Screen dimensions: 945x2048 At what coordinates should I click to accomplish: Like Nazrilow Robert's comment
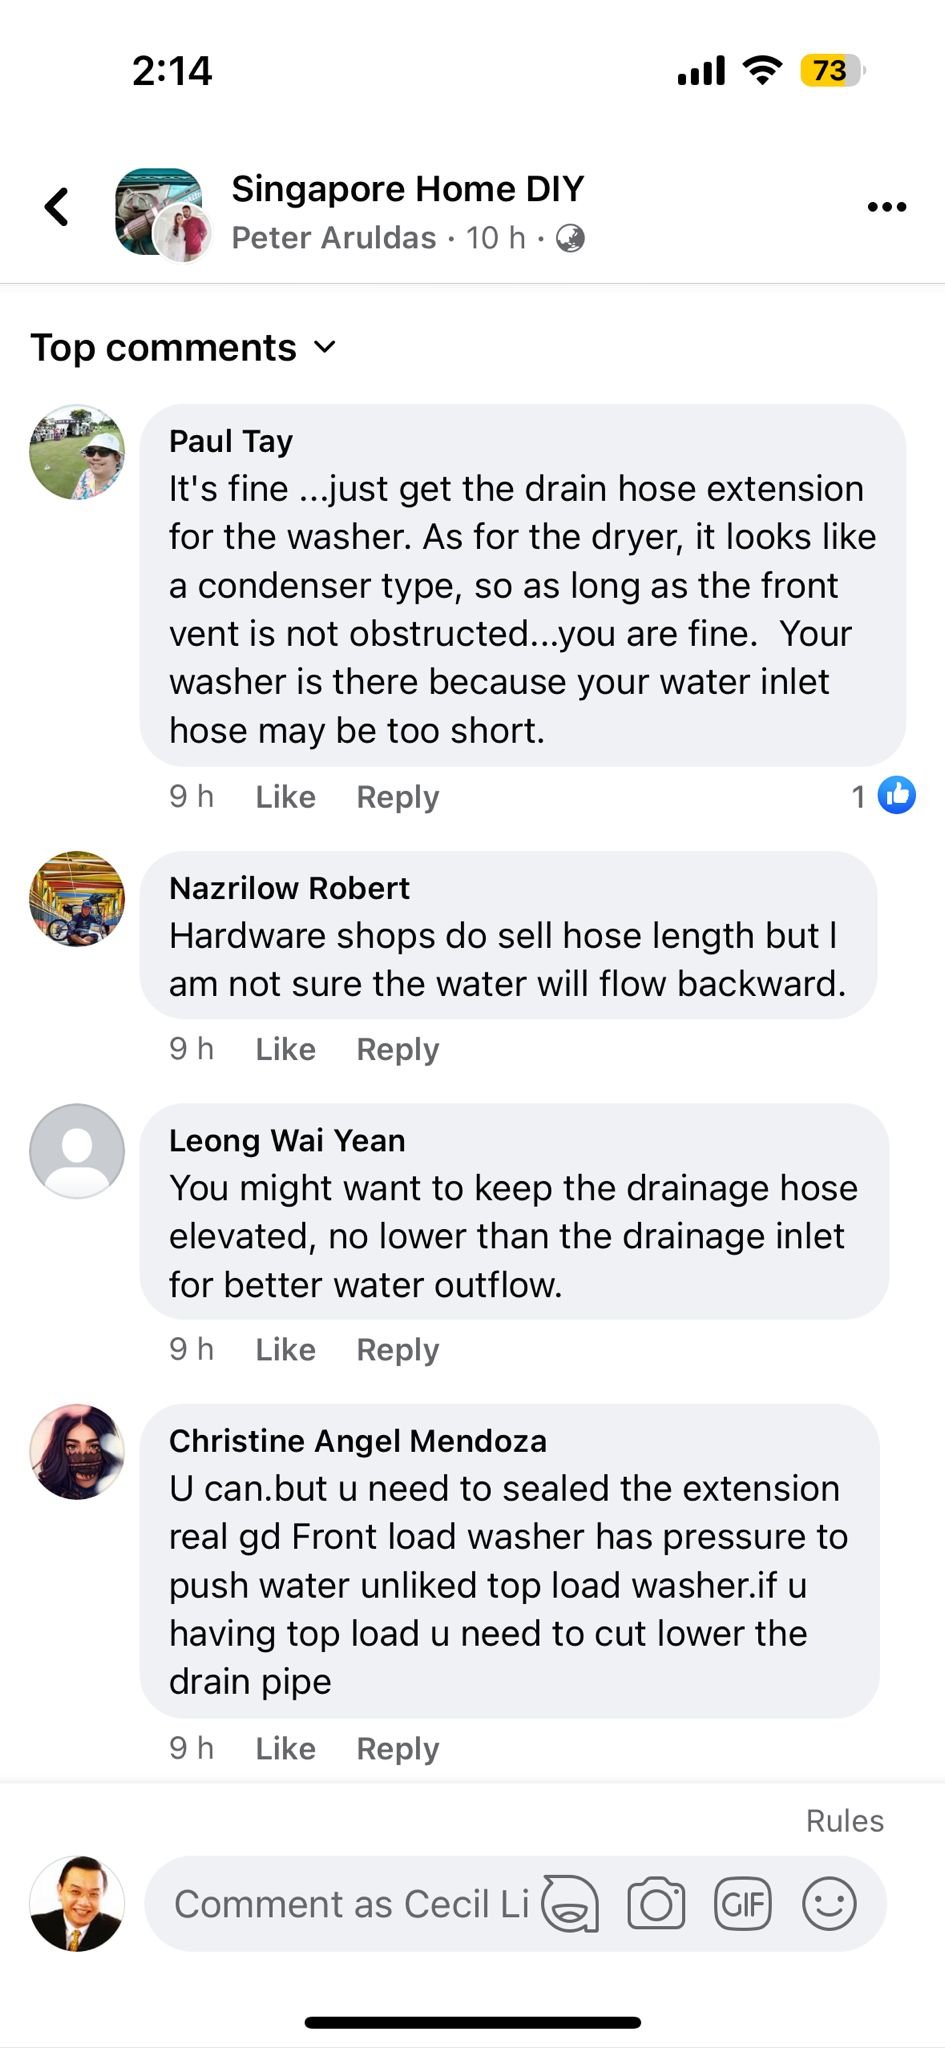[285, 1049]
